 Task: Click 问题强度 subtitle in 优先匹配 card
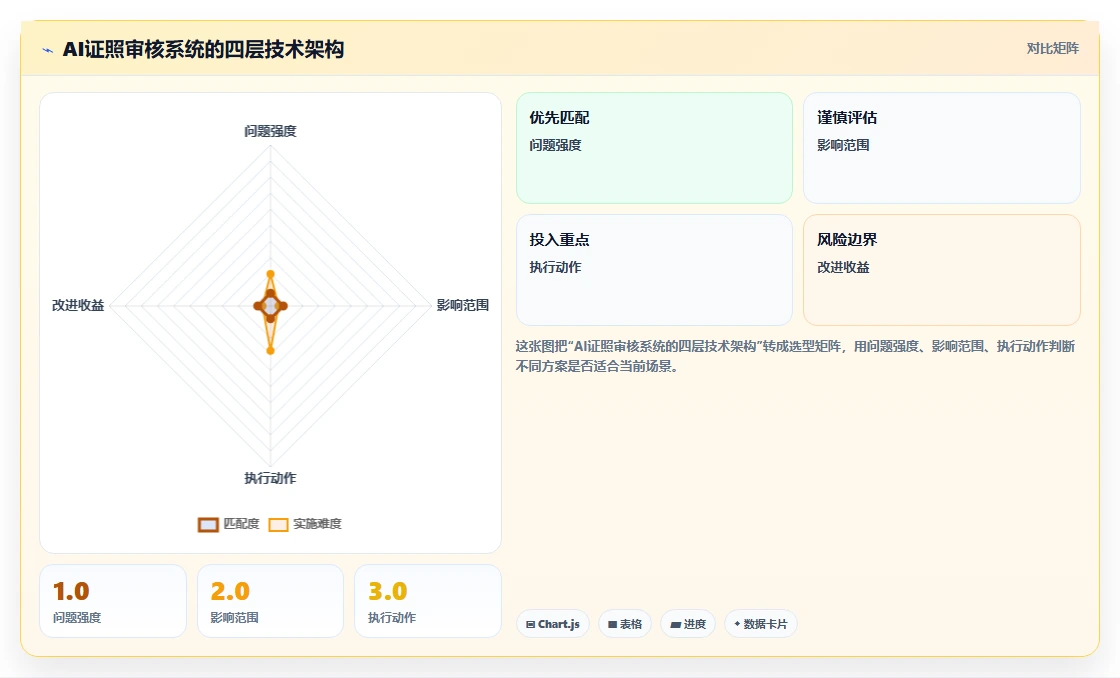pos(555,146)
